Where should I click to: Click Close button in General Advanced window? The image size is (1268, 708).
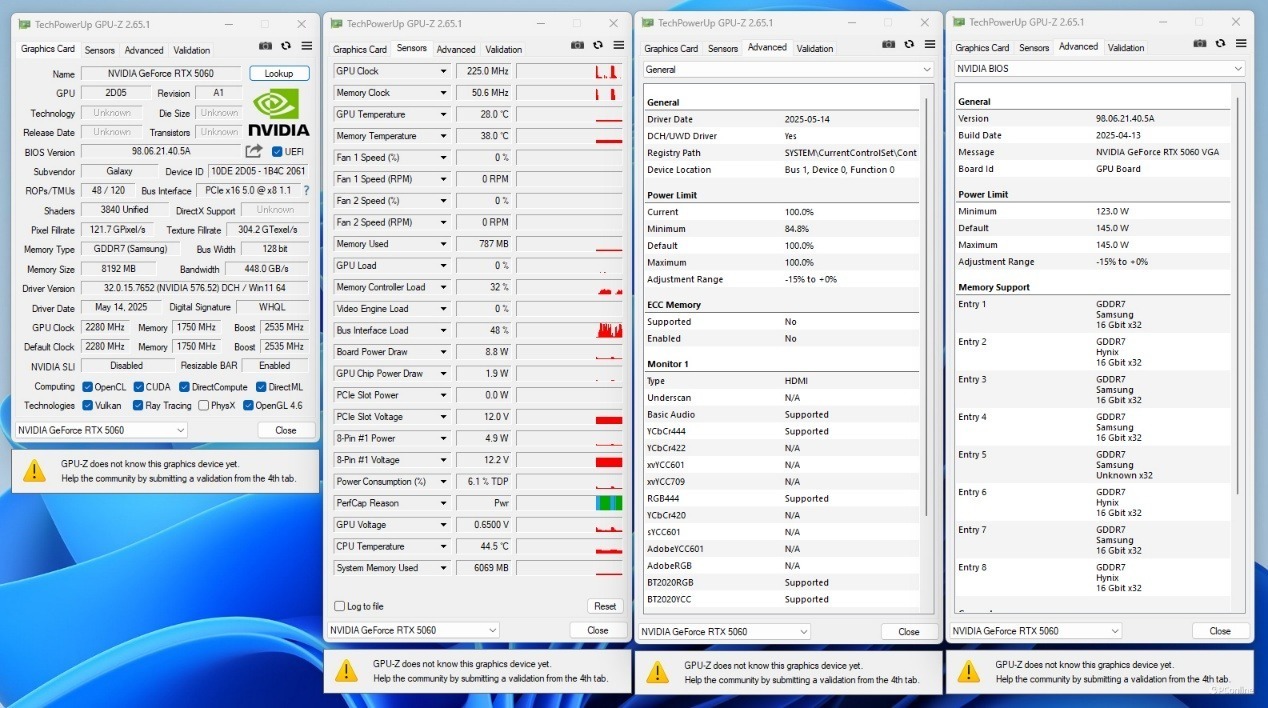pyautogui.click(x=909, y=631)
